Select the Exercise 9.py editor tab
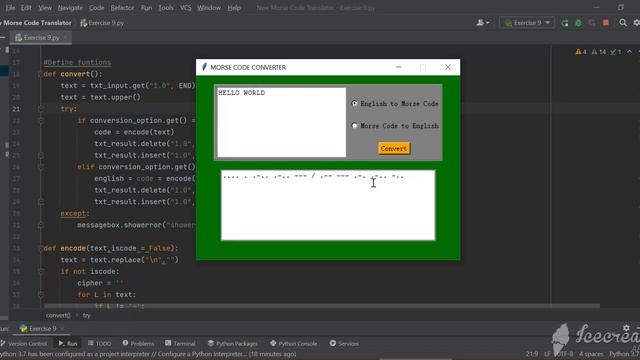The height and width of the screenshot is (360, 640). click(x=41, y=38)
